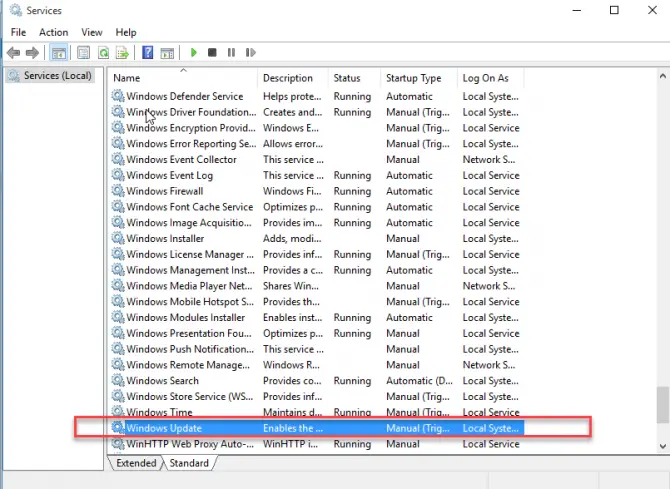Viewport: 670px width, 489px height.
Task: Toggle the Show/Hide Action Pane icon
Action: 167,53
